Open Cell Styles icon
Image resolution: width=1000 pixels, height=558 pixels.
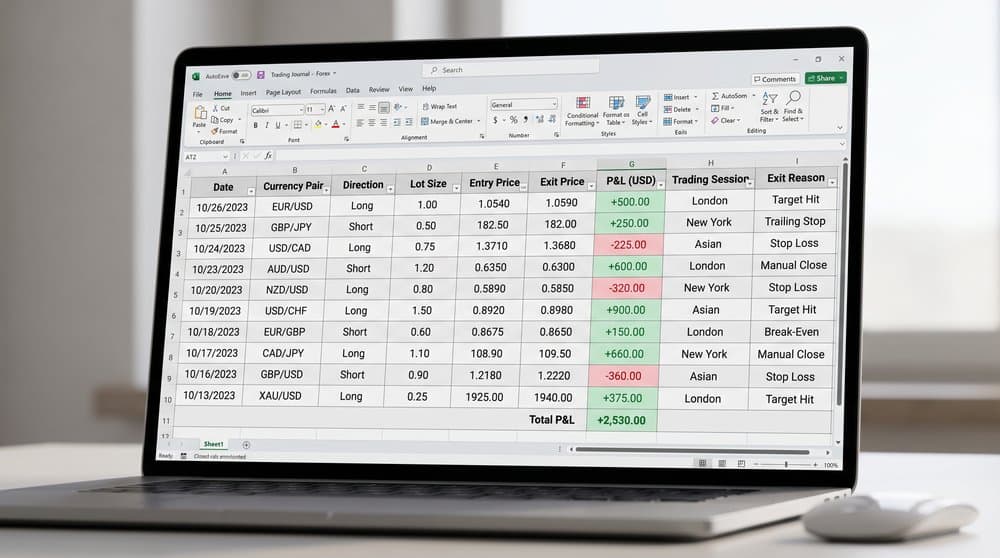[x=643, y=102]
